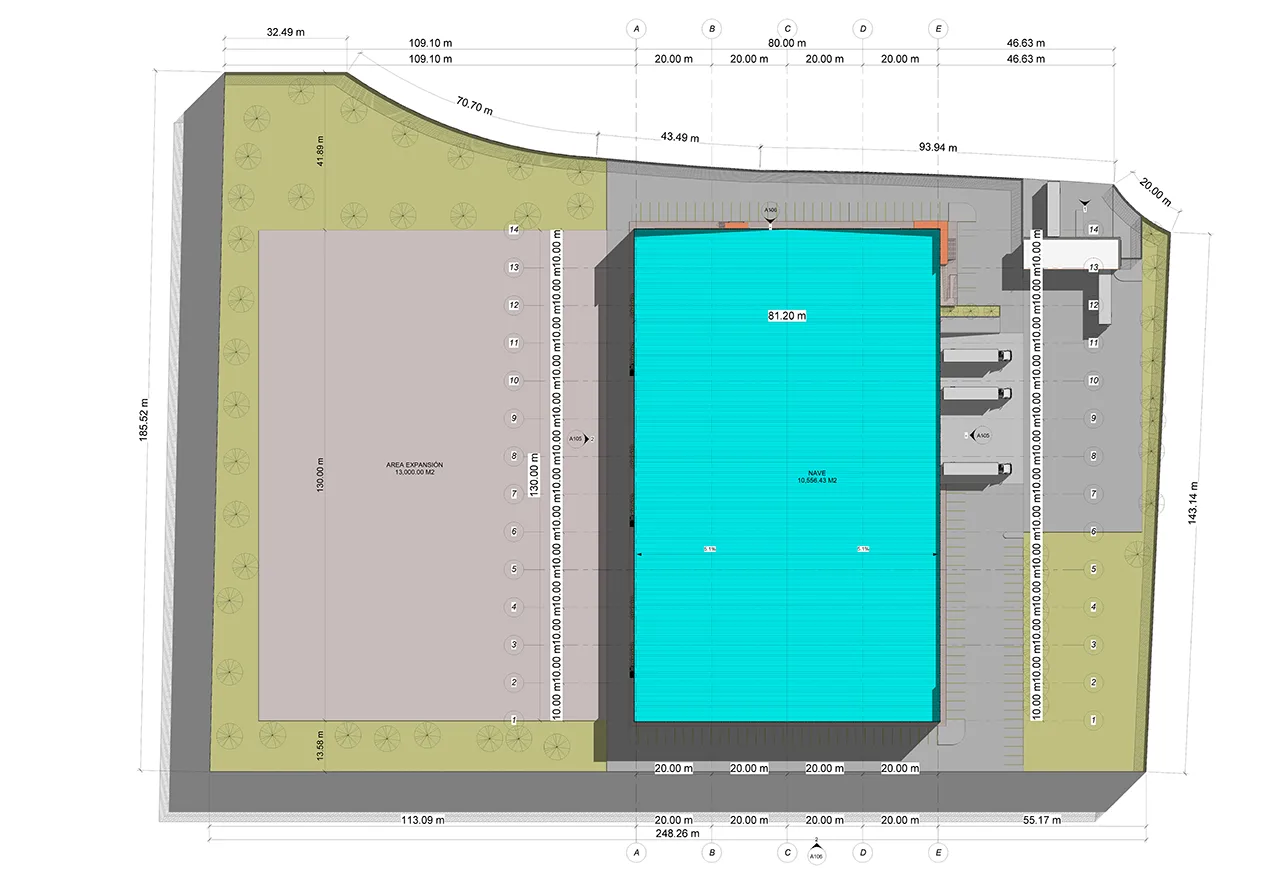Select the 81.20 m dimension on the roof
The image size is (1280, 874).
tap(787, 316)
